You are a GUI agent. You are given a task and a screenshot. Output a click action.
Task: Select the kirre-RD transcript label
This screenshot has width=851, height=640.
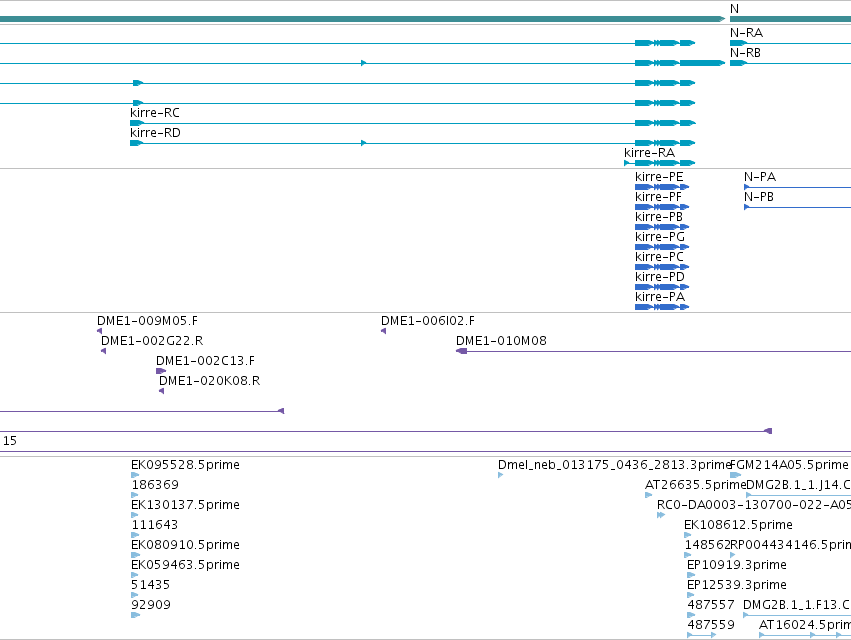155,132
